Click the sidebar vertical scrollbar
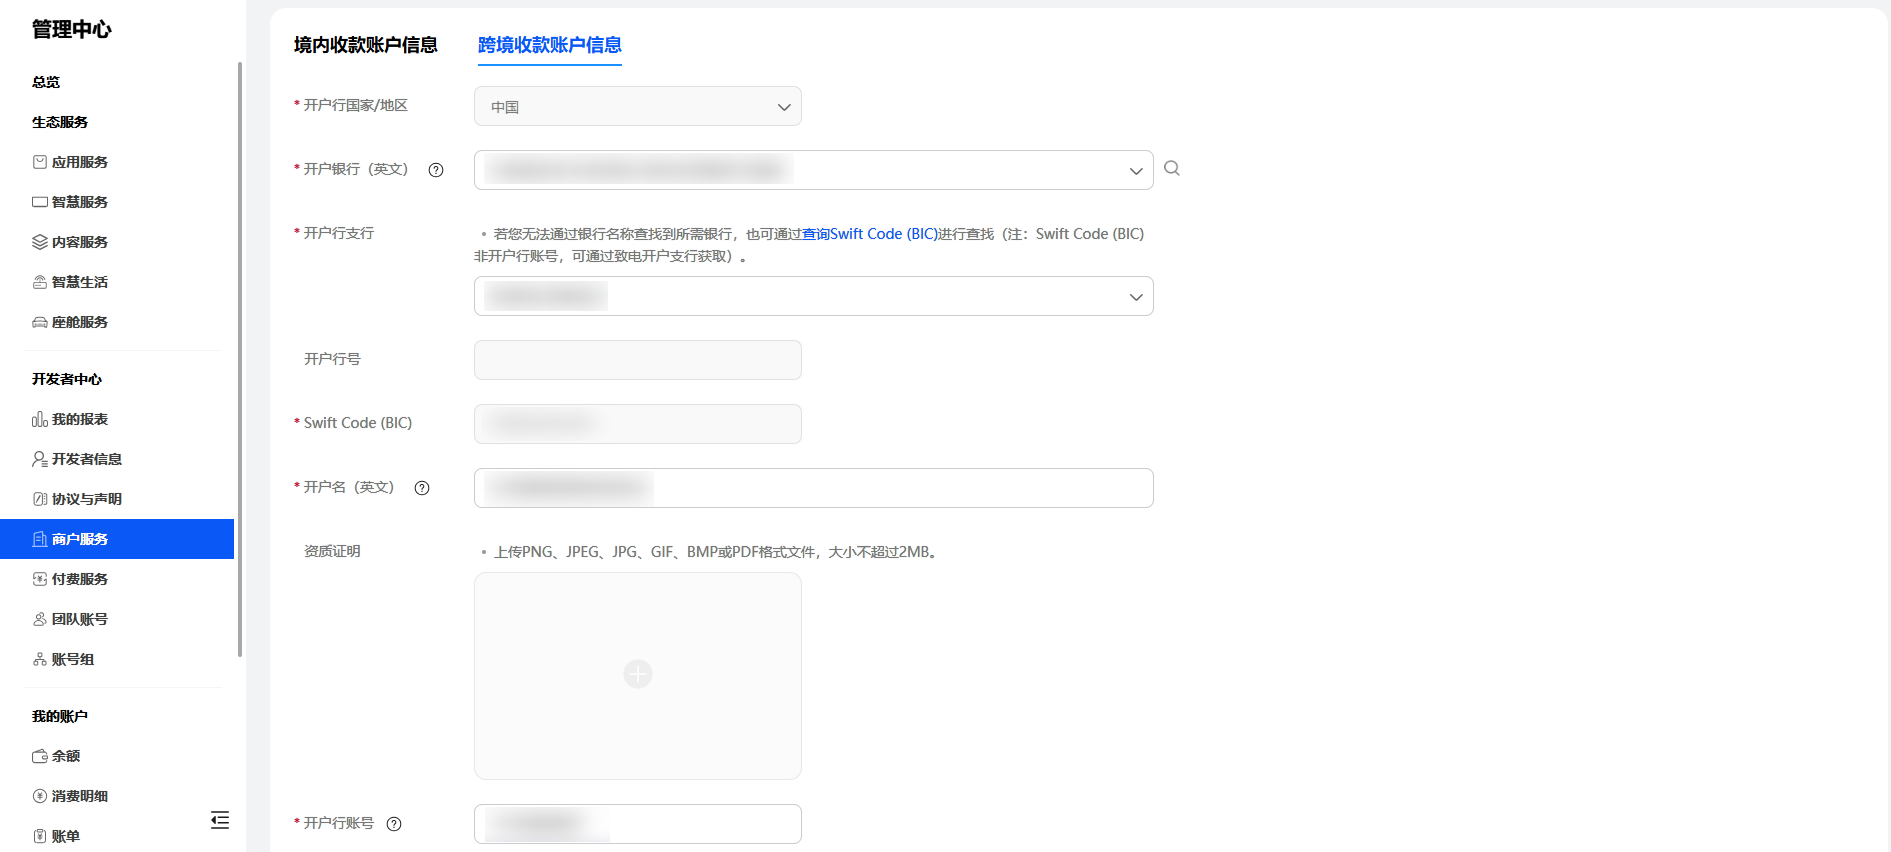Screen dimensions: 1891x852 [240, 358]
